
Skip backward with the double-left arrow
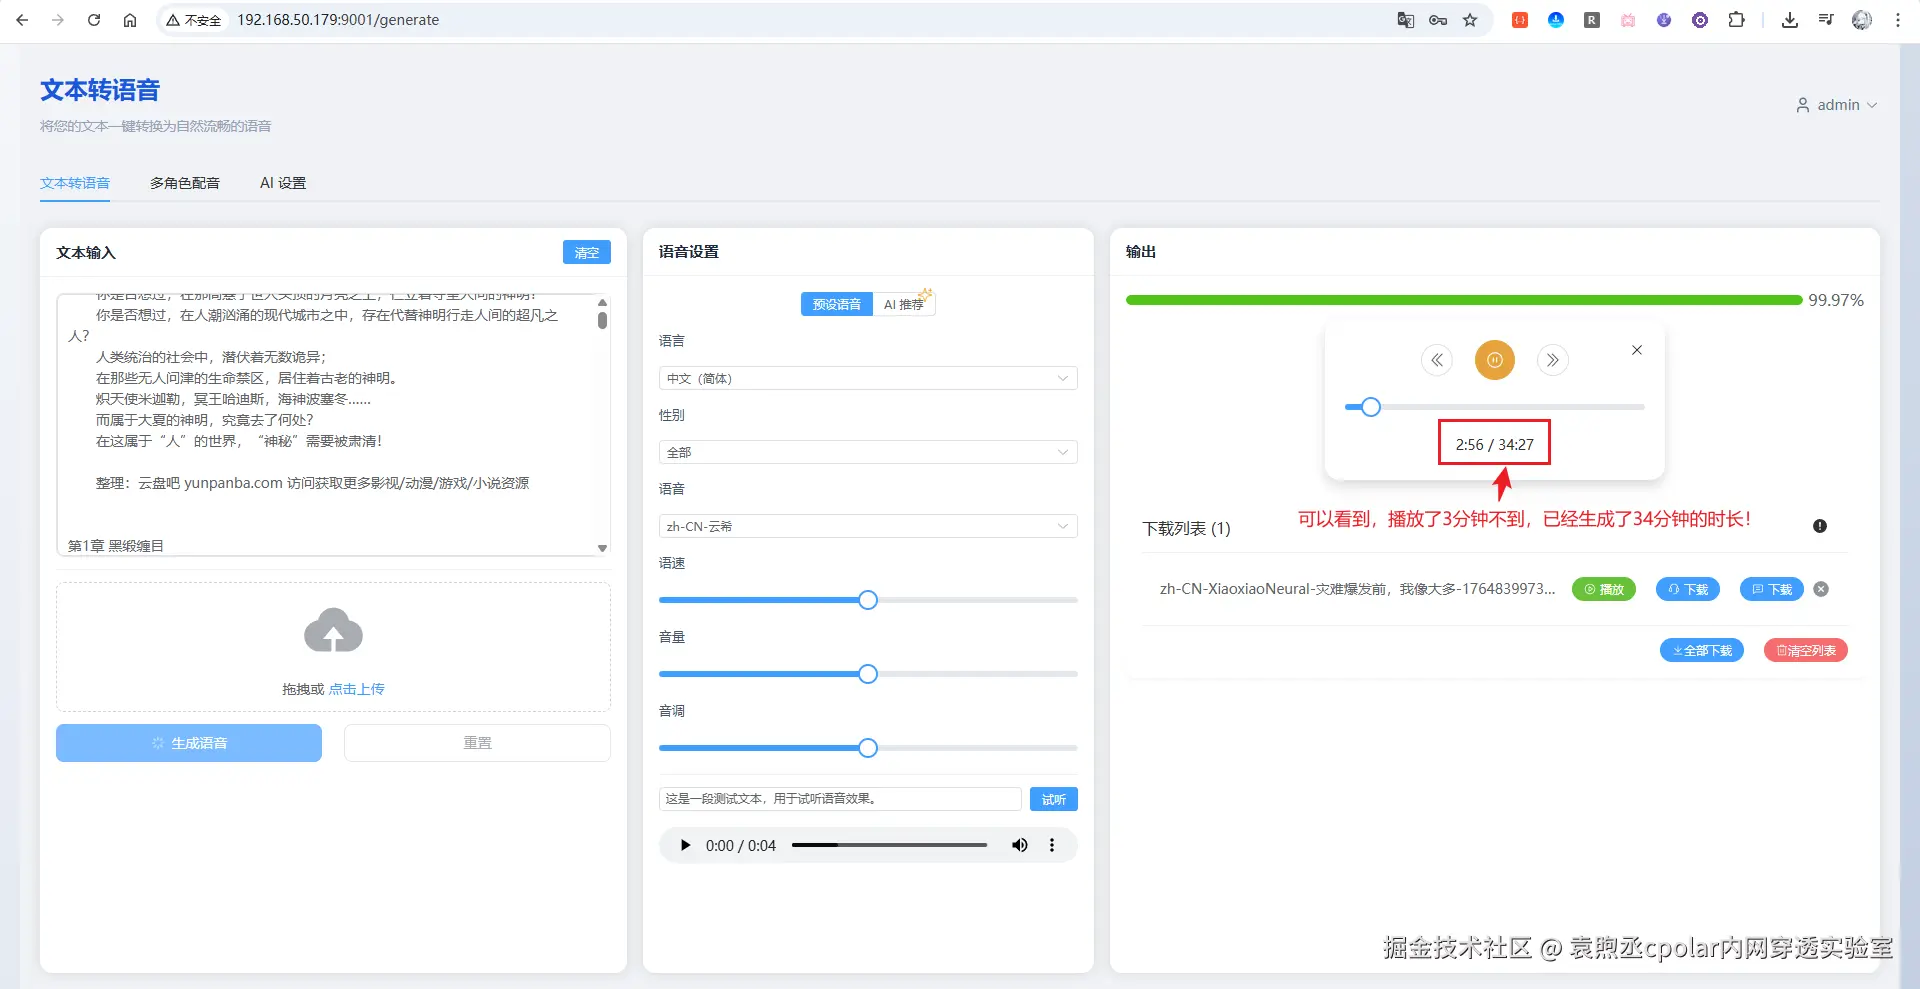coord(1437,360)
